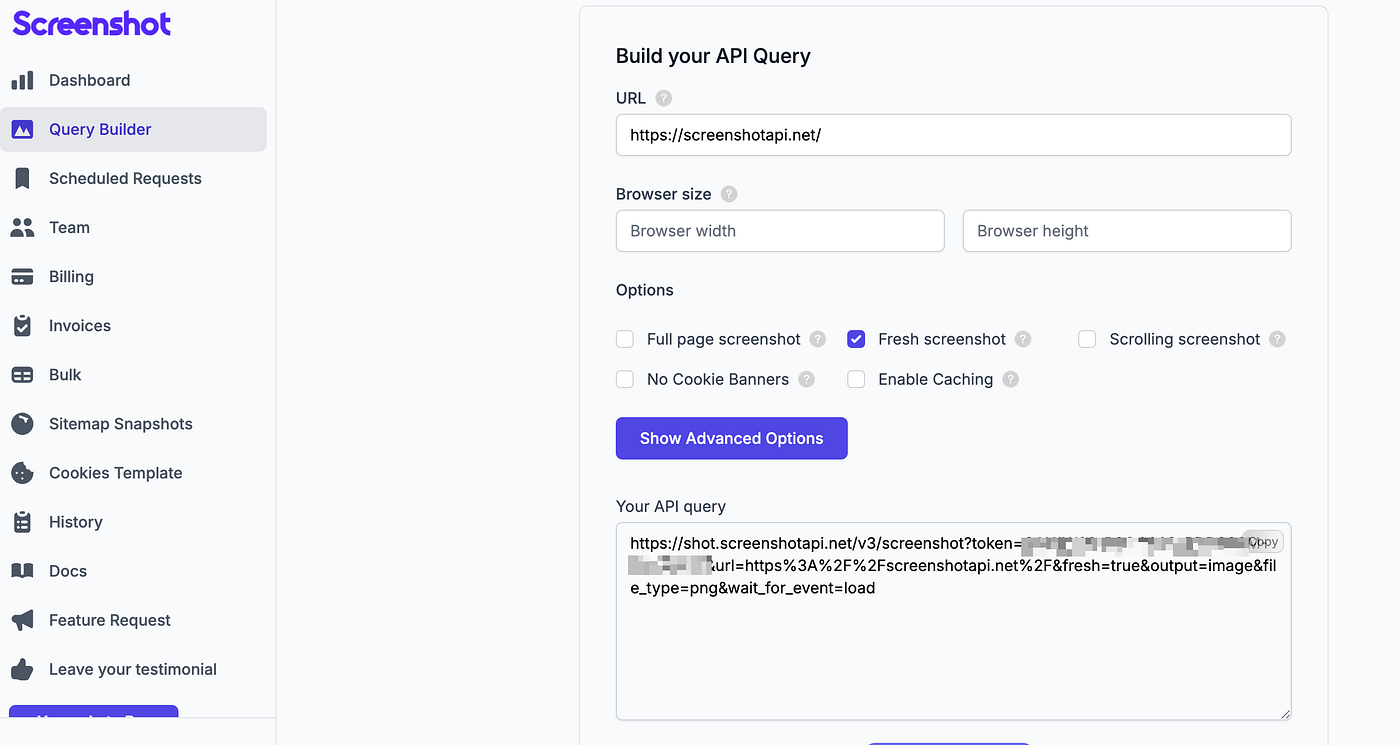
Task: Click the Scheduled Requests bookmark icon
Action: pos(22,178)
